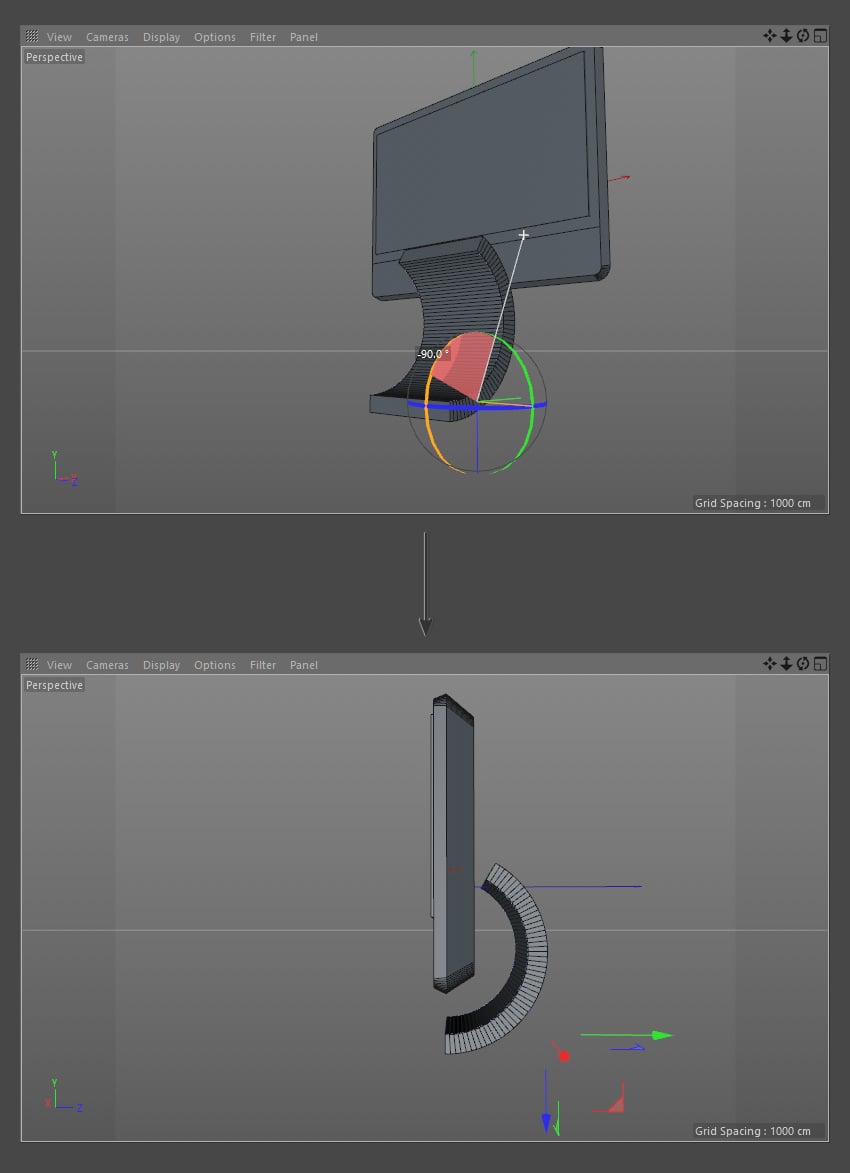
Task: Open Cameras menu in bottom viewport
Action: point(107,664)
